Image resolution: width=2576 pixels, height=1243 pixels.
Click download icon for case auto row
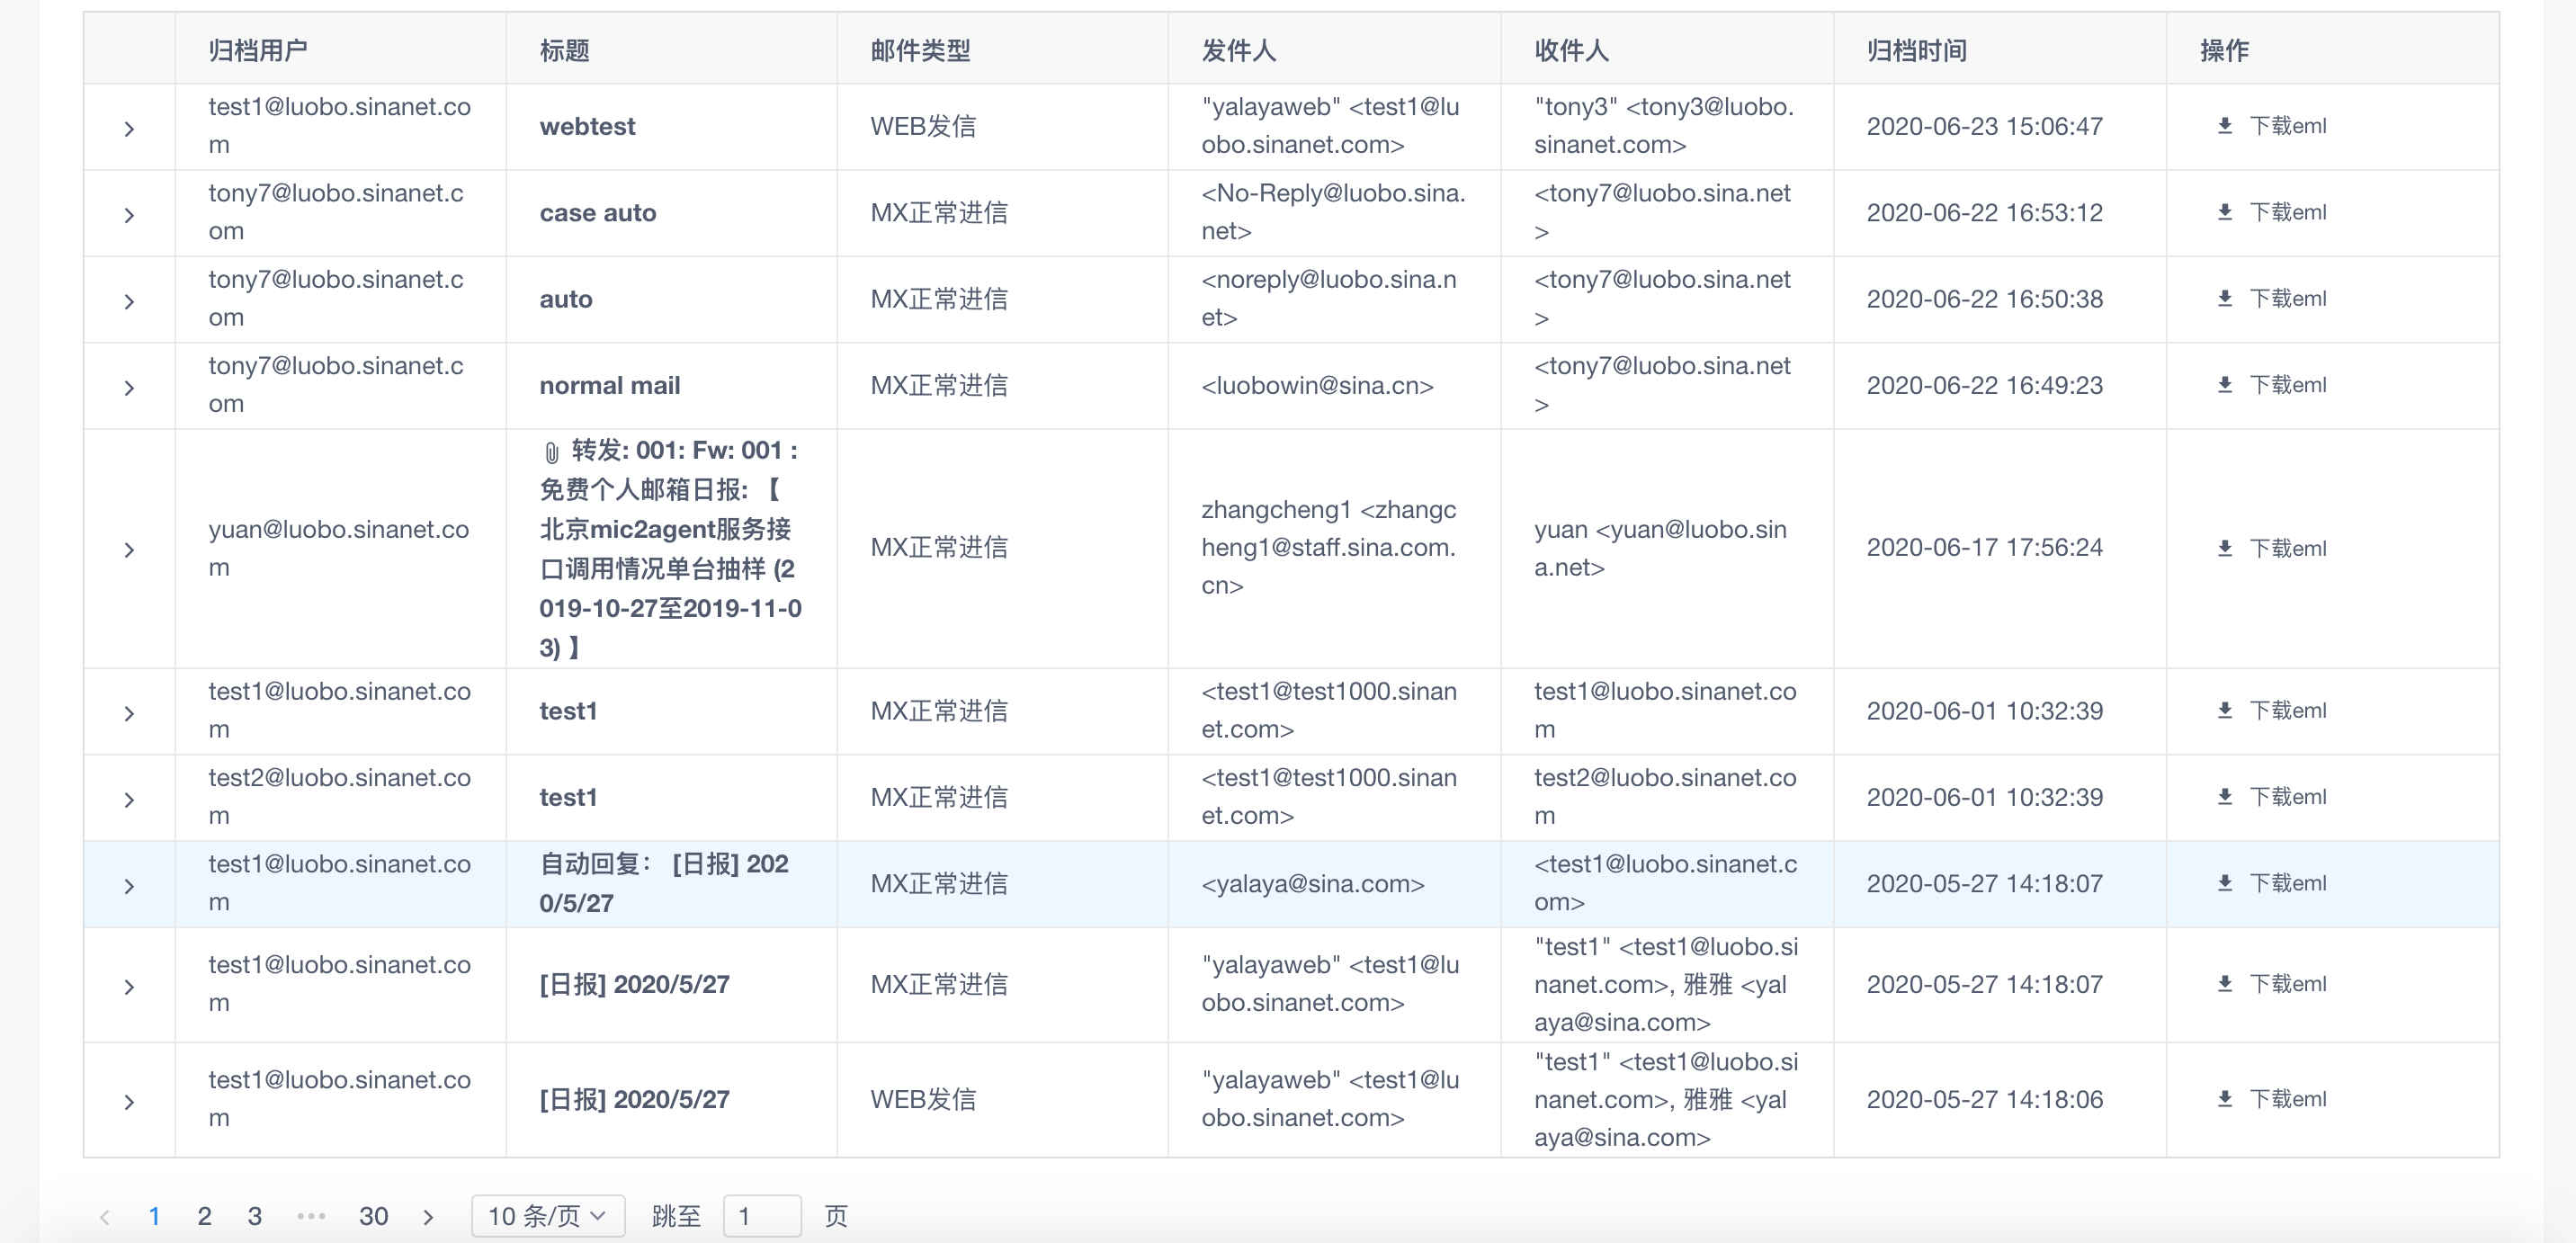(2224, 212)
